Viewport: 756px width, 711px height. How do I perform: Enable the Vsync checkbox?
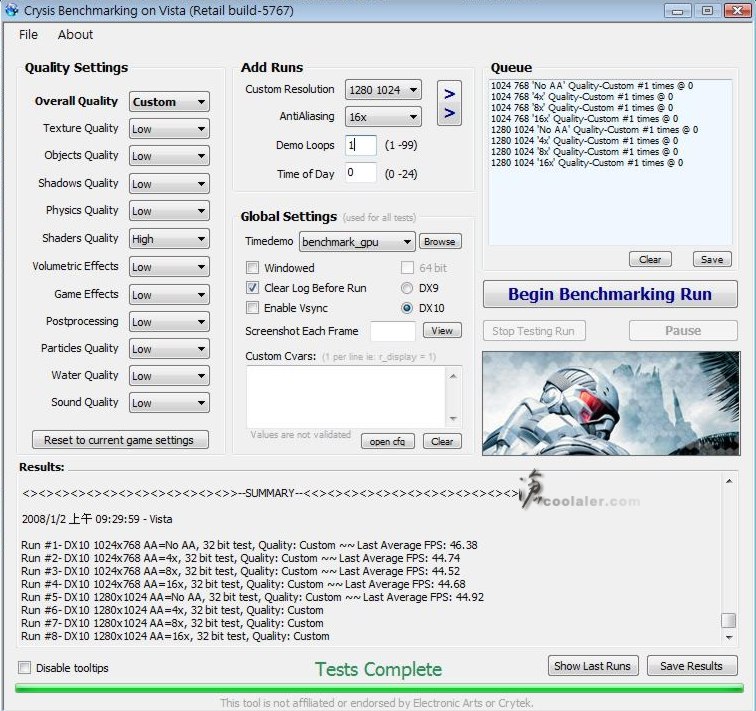(252, 308)
